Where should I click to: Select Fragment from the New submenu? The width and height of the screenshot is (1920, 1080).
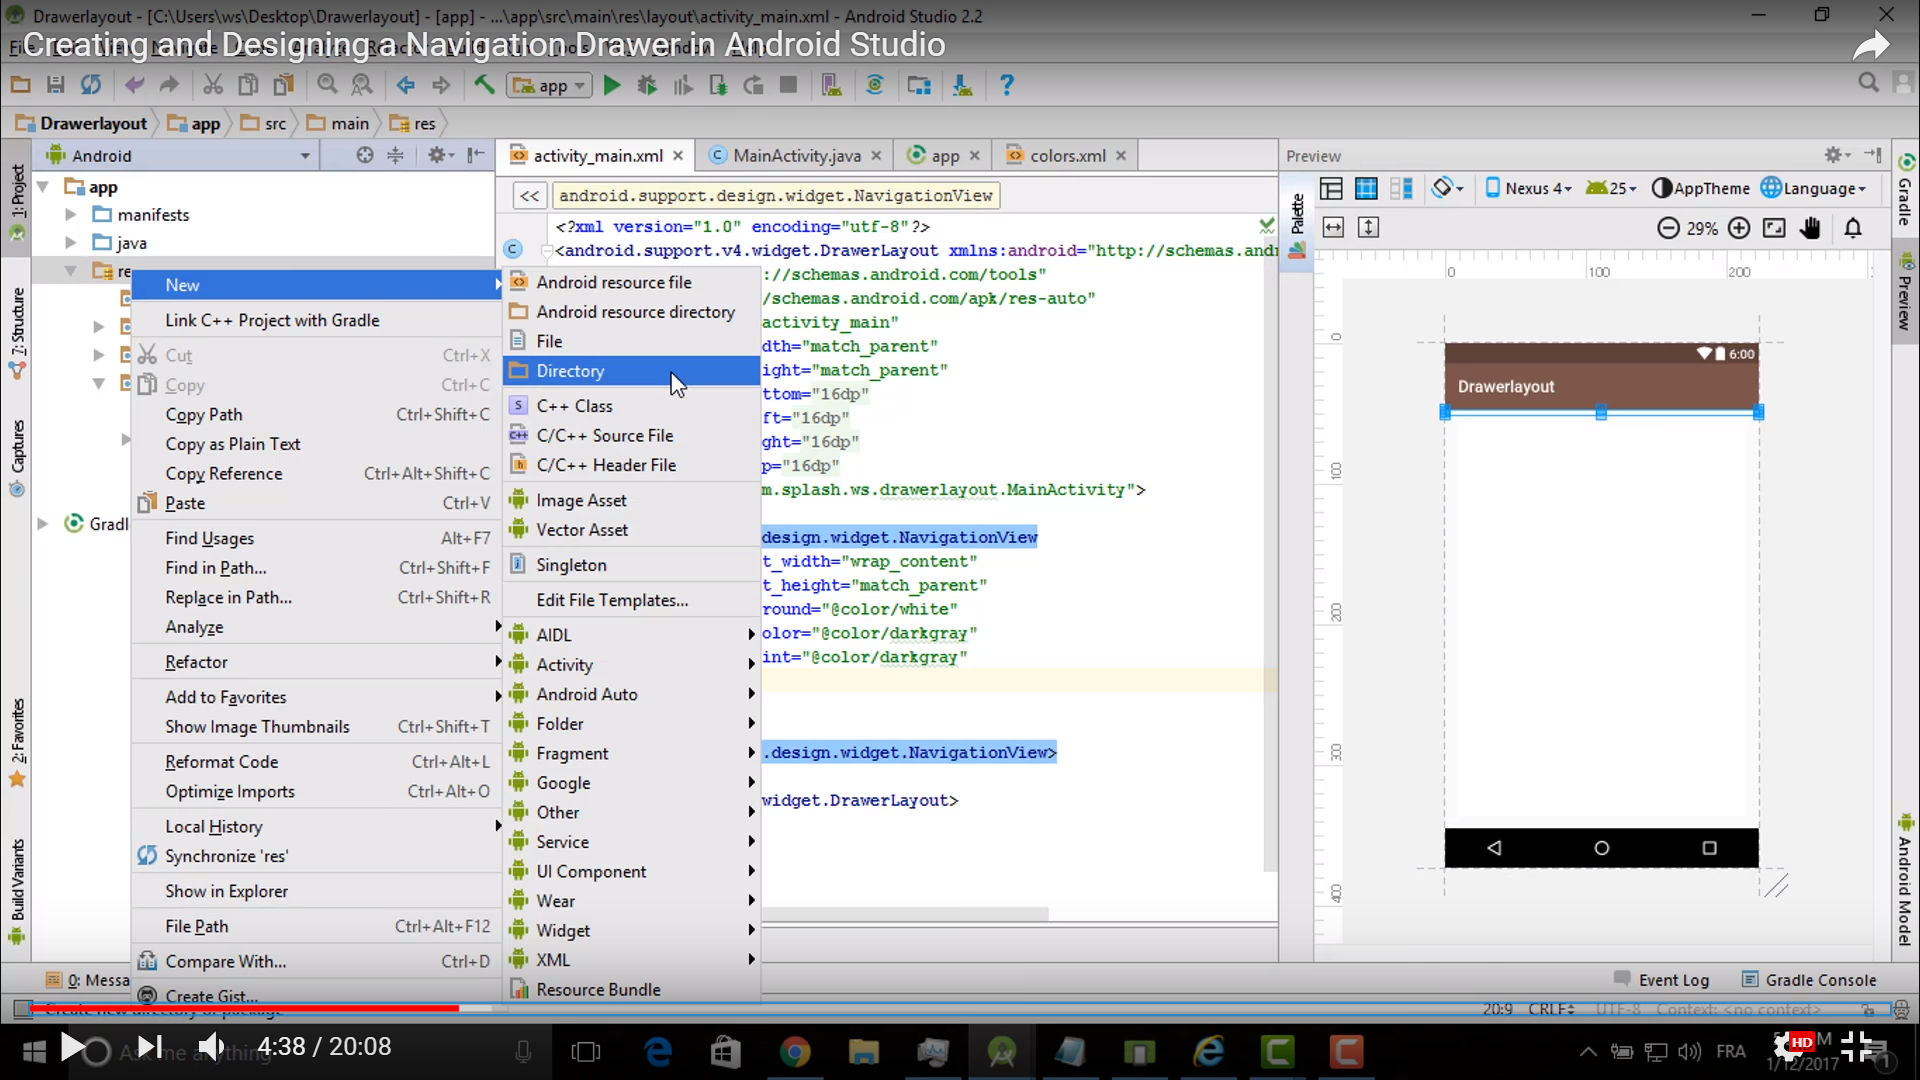pos(572,753)
